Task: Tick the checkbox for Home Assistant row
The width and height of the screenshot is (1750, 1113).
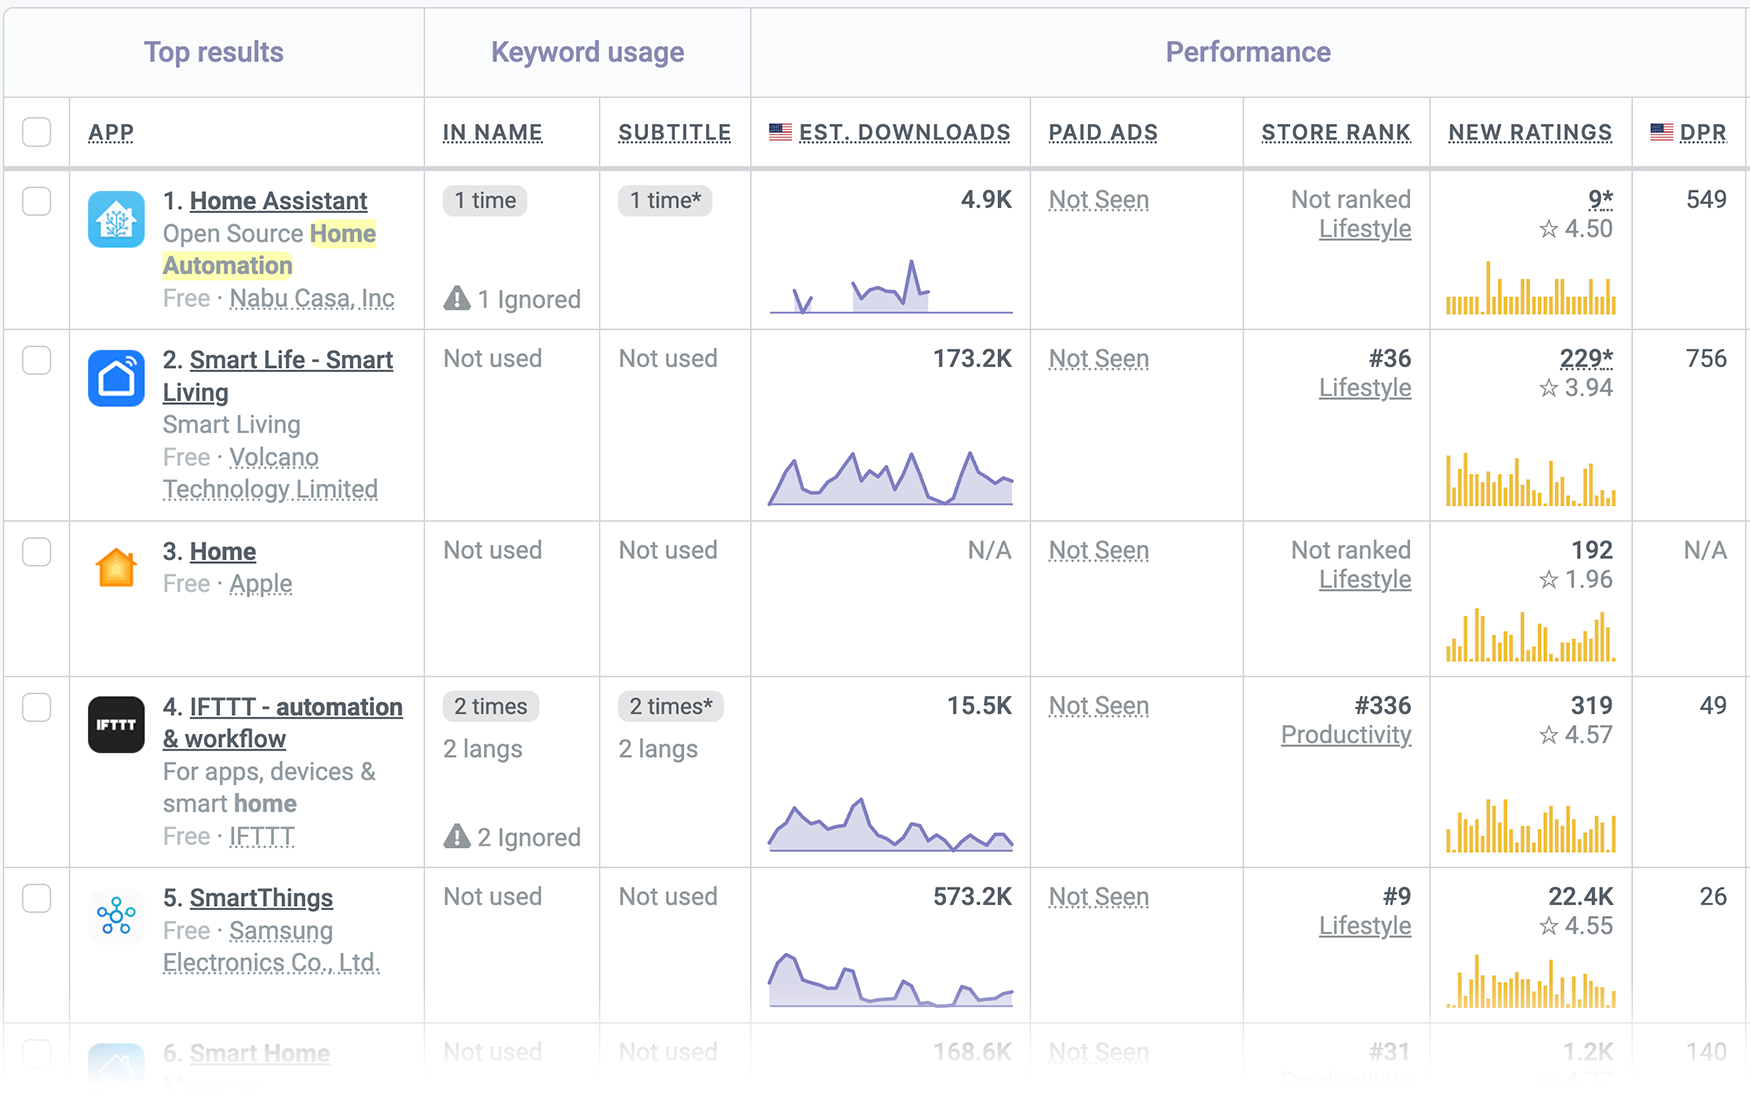Action: pos(37,201)
